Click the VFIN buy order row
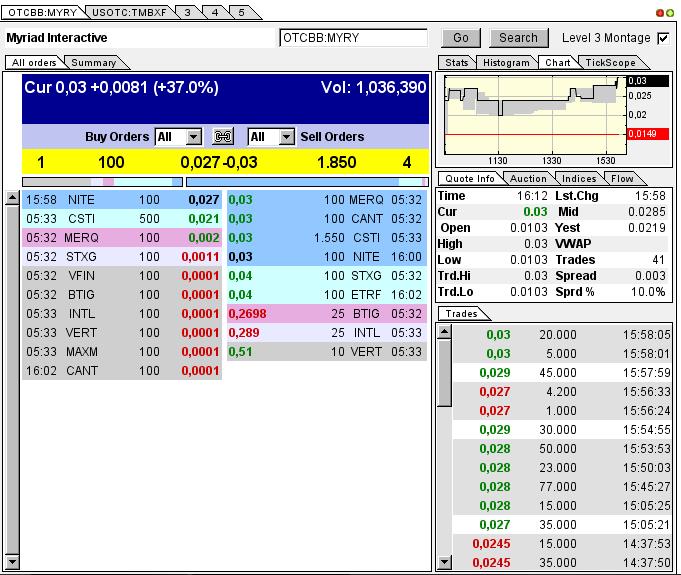Viewport: 681px width, 575px height. (122, 276)
